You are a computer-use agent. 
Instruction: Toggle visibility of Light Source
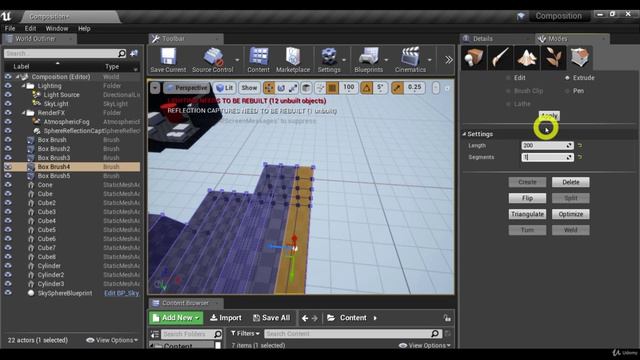[8, 95]
